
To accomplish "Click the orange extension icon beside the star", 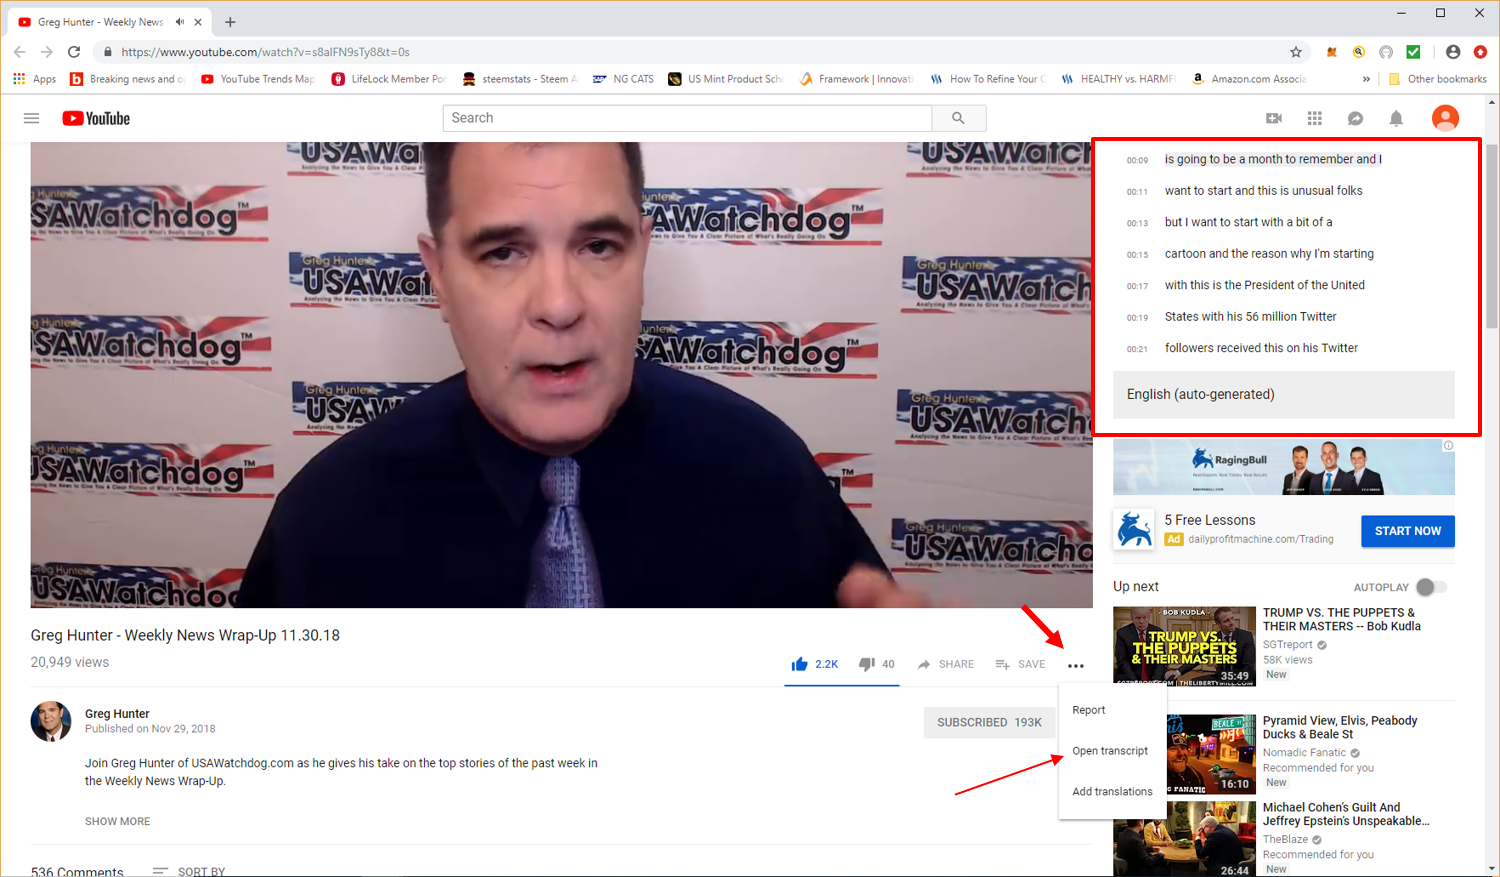I will [1331, 52].
